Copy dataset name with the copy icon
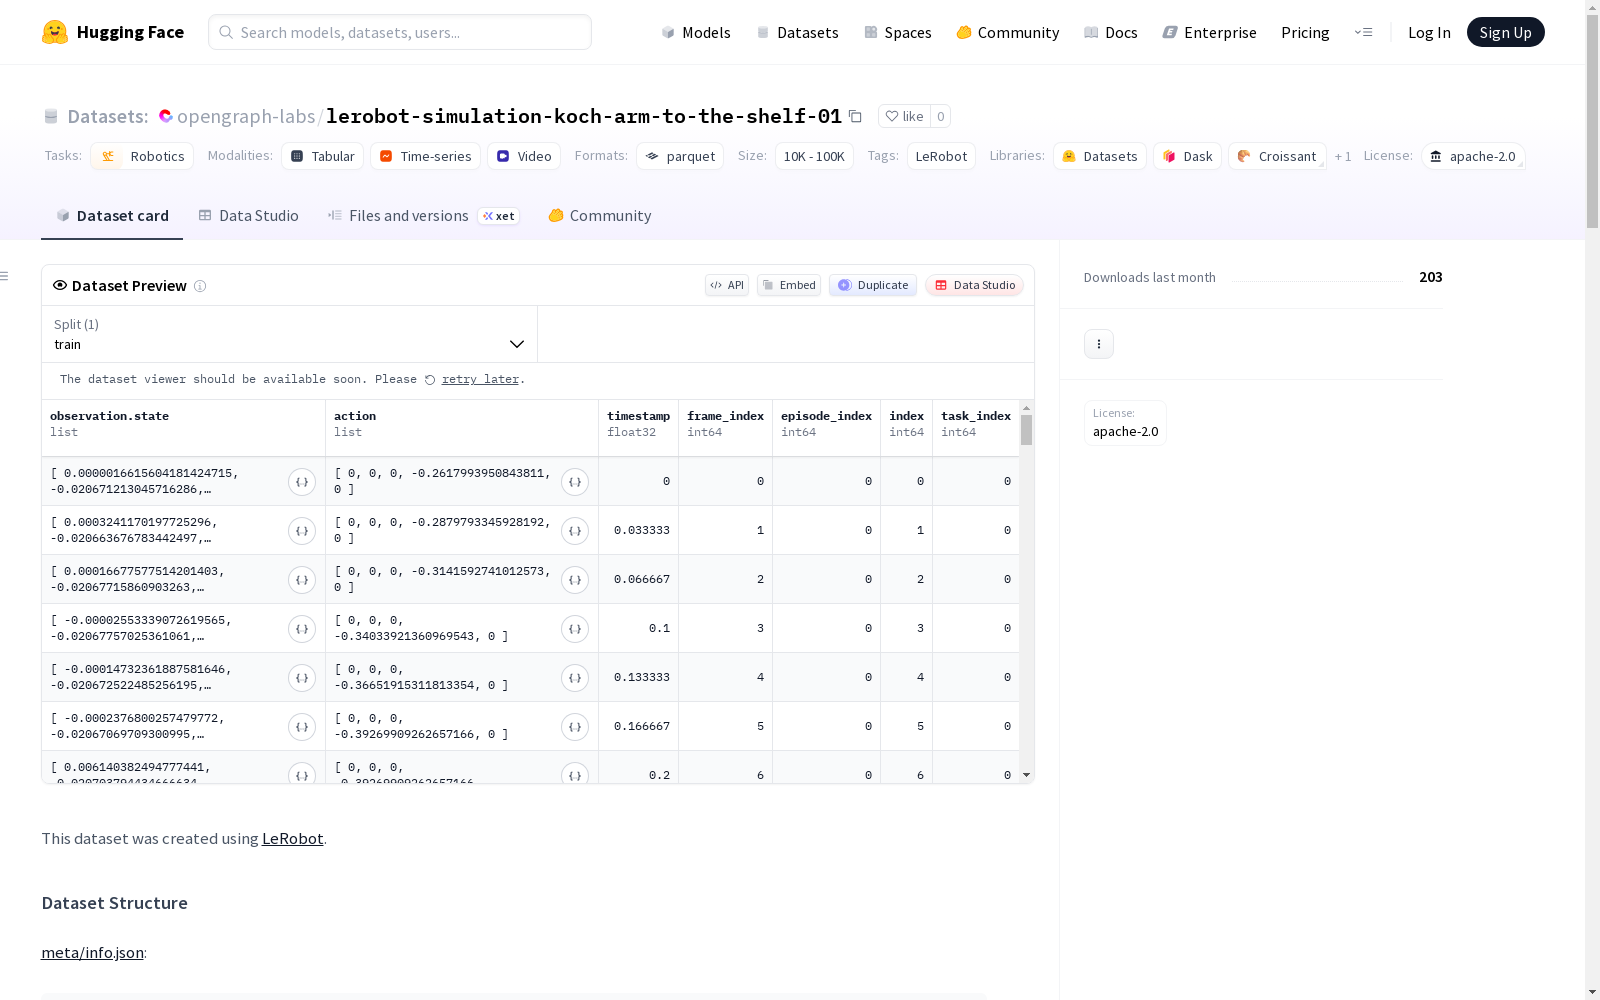The height and width of the screenshot is (1000, 1600). coord(855,116)
